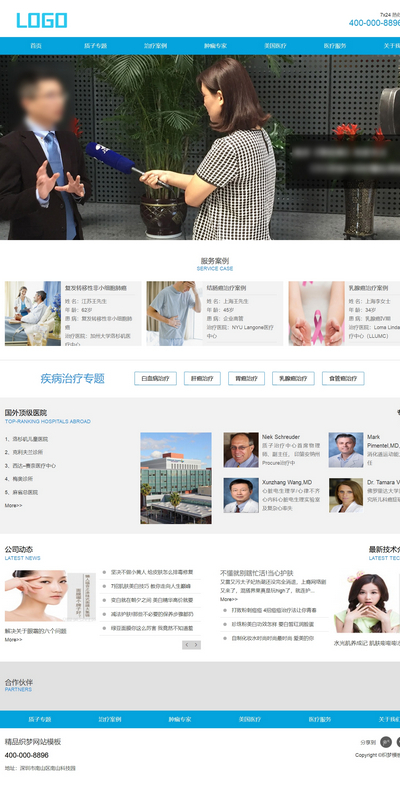Click the Xunzhang Wang,MD name link
Image resolution: width=400 pixels, height=800 pixels.
click(x=286, y=482)
